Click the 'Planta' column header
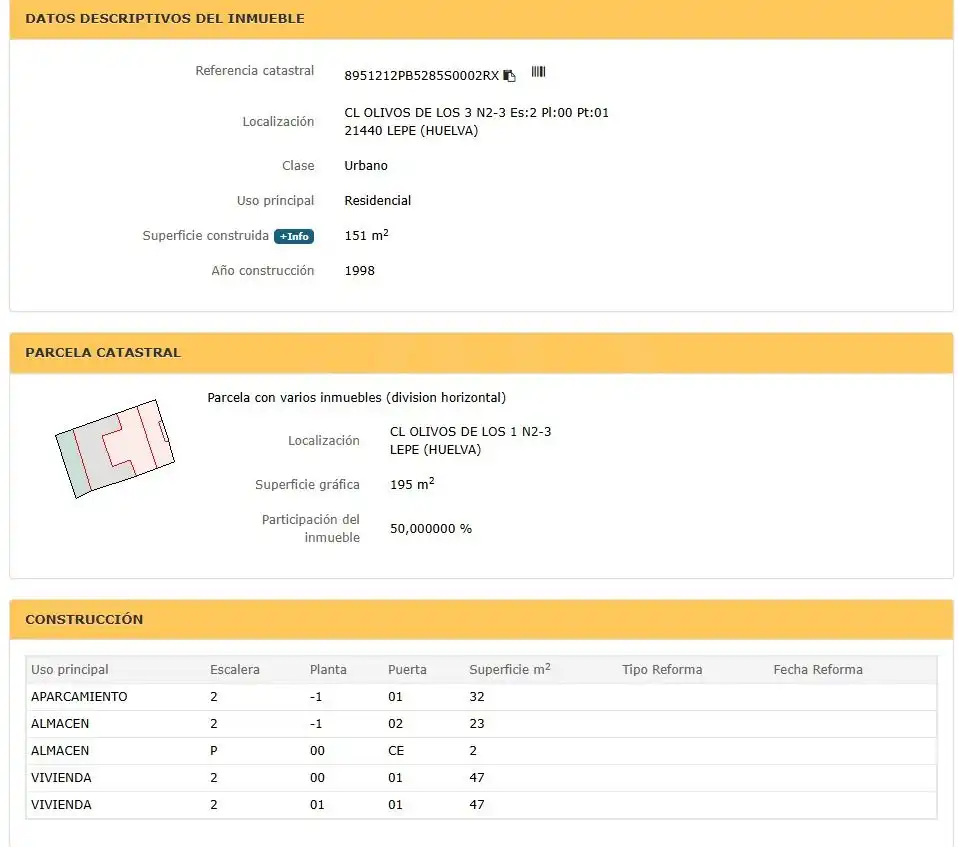The width and height of the screenshot is (958, 847). (x=328, y=670)
